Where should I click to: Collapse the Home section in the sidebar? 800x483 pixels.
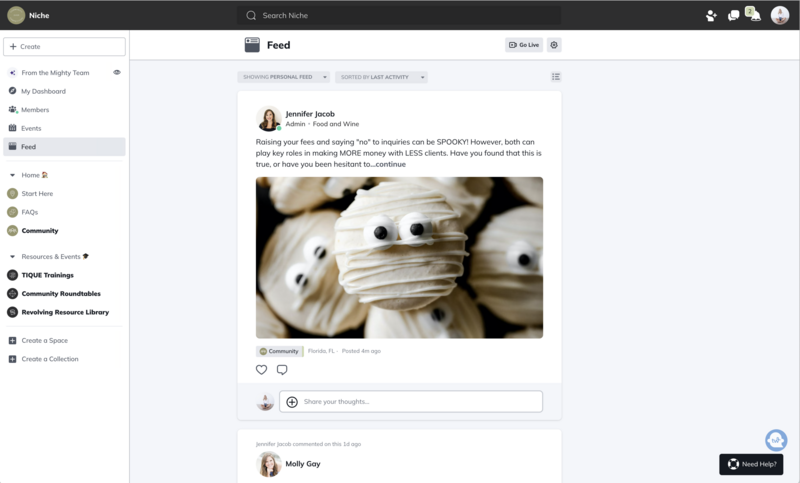(12, 175)
